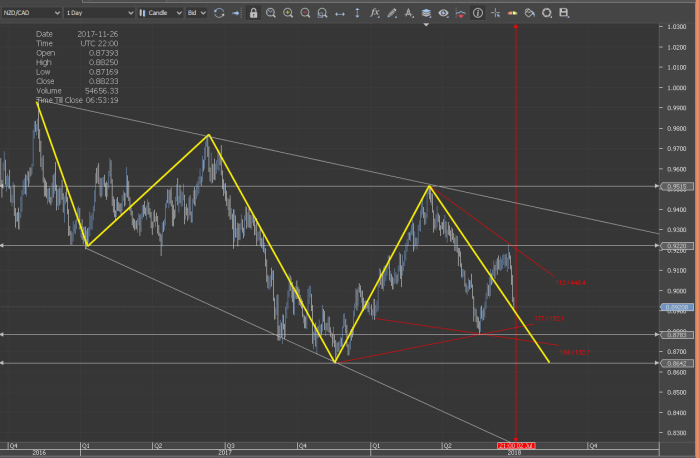Click the 2017 year label on time axis
700x458 pixels.
(225, 453)
